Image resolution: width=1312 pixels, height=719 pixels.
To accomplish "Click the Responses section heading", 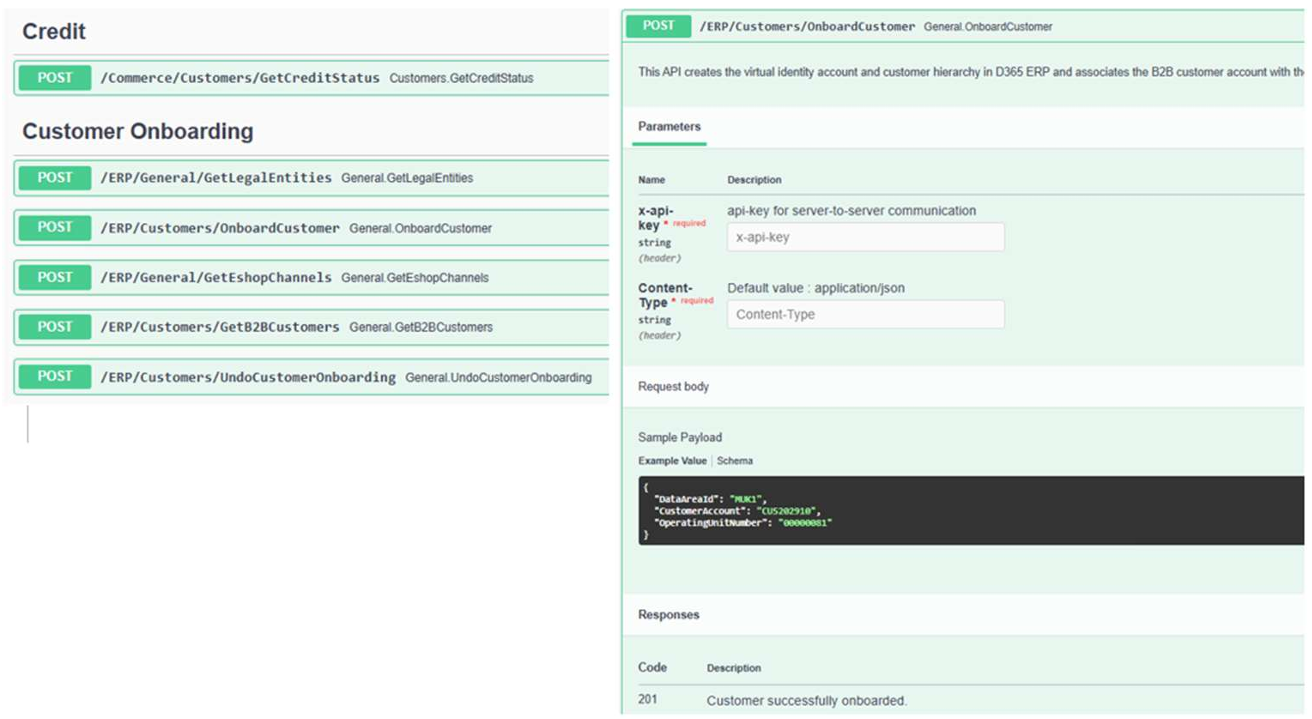I will pos(668,615).
